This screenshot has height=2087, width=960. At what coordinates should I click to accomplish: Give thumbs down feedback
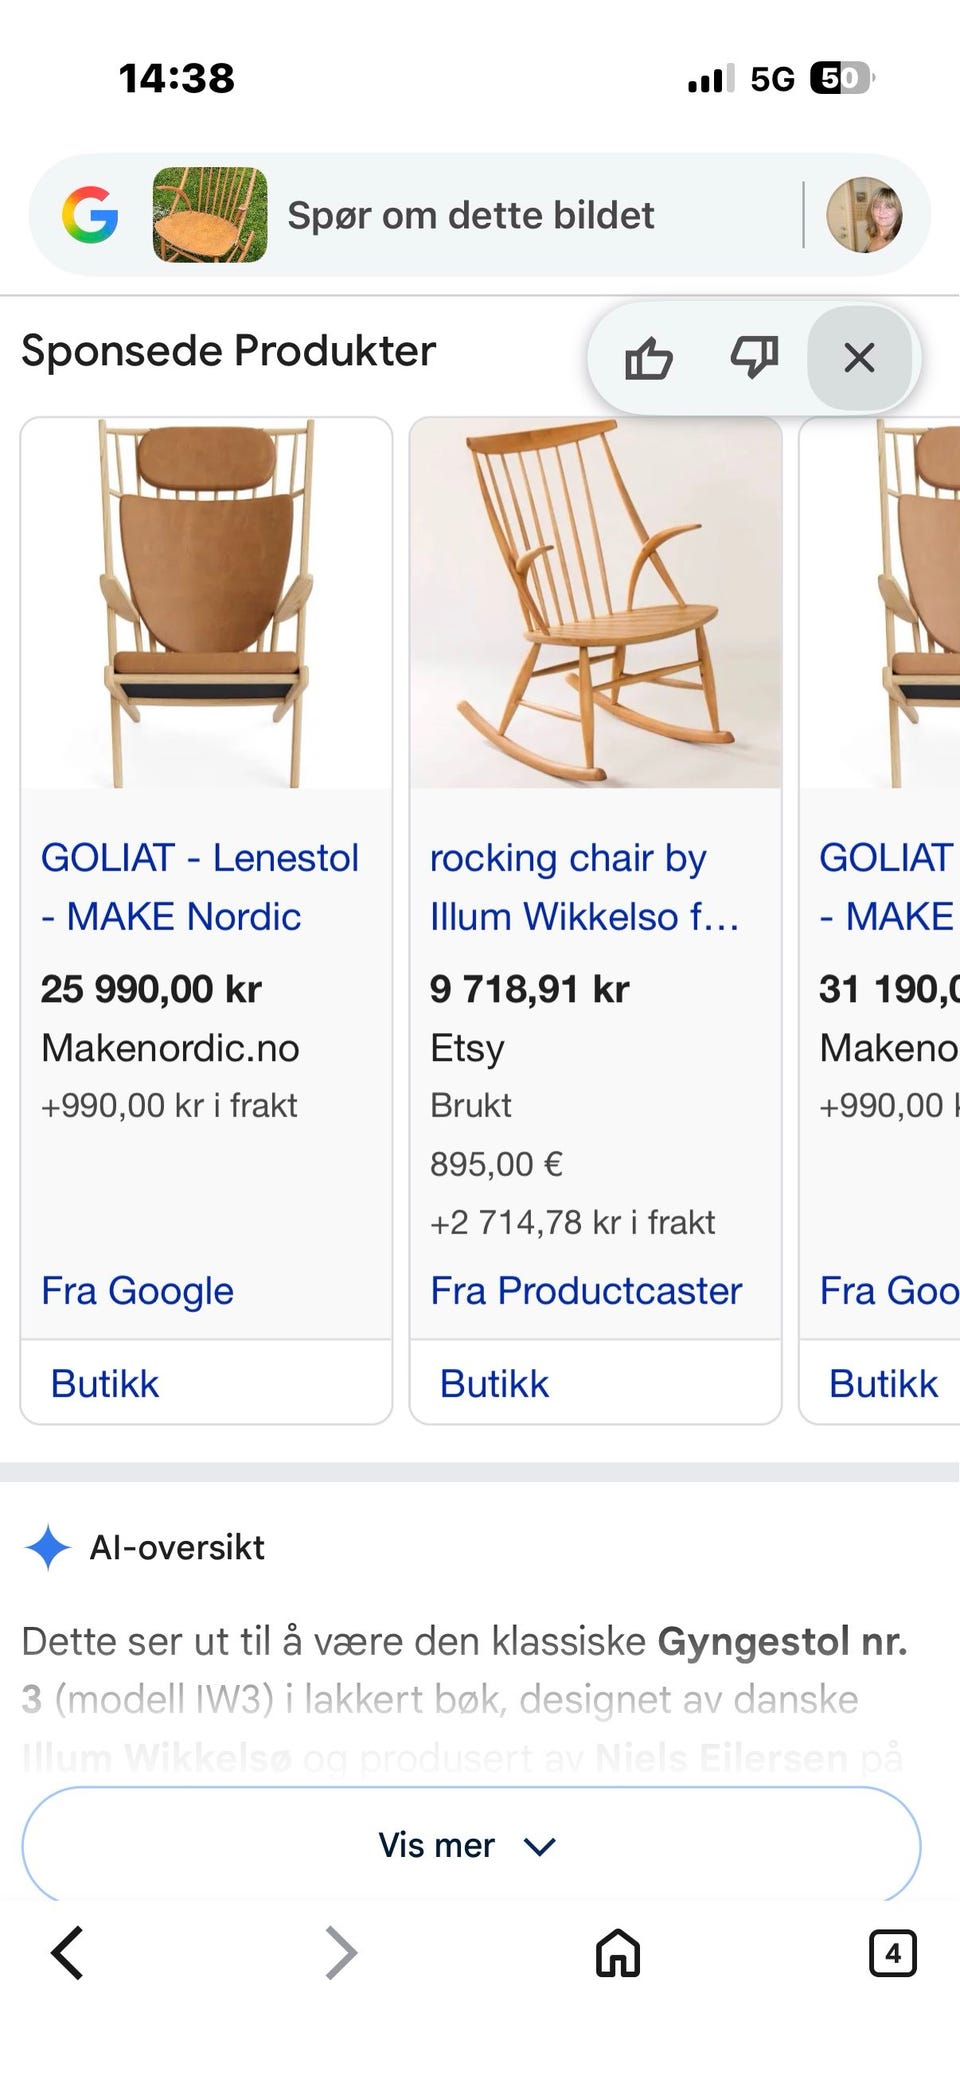[x=754, y=357]
